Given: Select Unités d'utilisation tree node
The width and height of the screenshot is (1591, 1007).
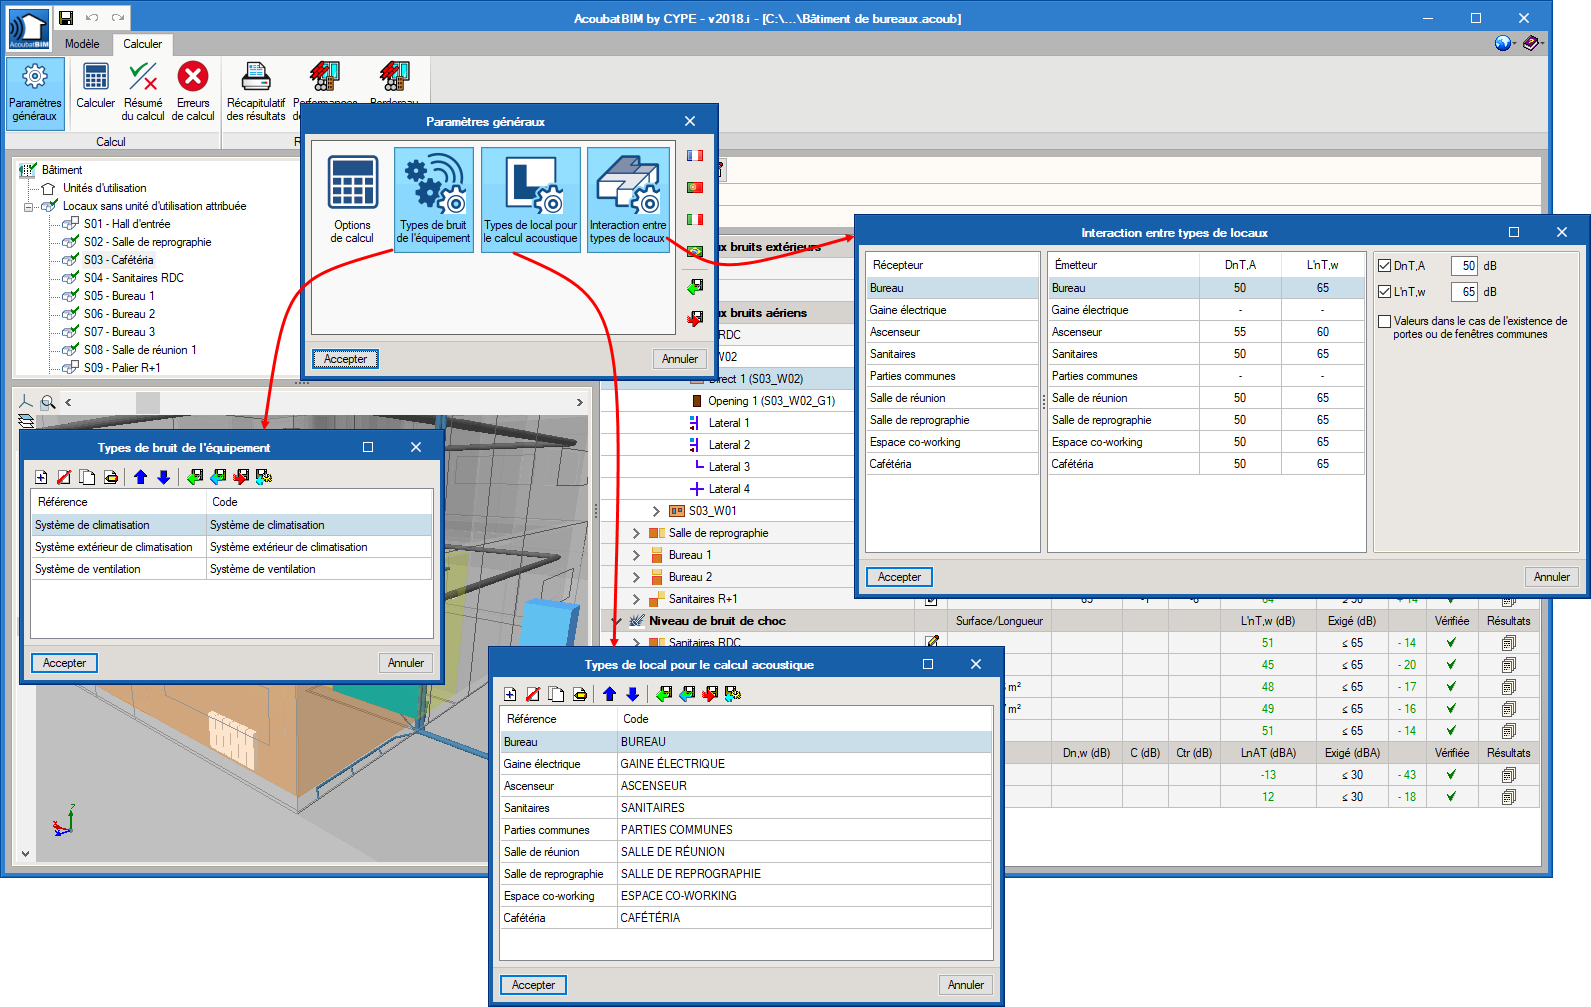Looking at the screenshot, I should [x=104, y=188].
